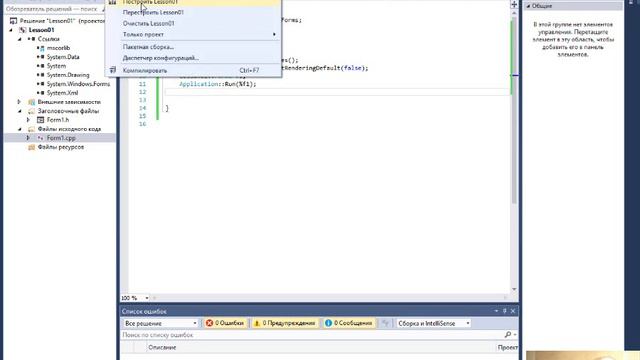640x360 pixels.
Task: Click the error list filter icon
Action: [x=385, y=323]
